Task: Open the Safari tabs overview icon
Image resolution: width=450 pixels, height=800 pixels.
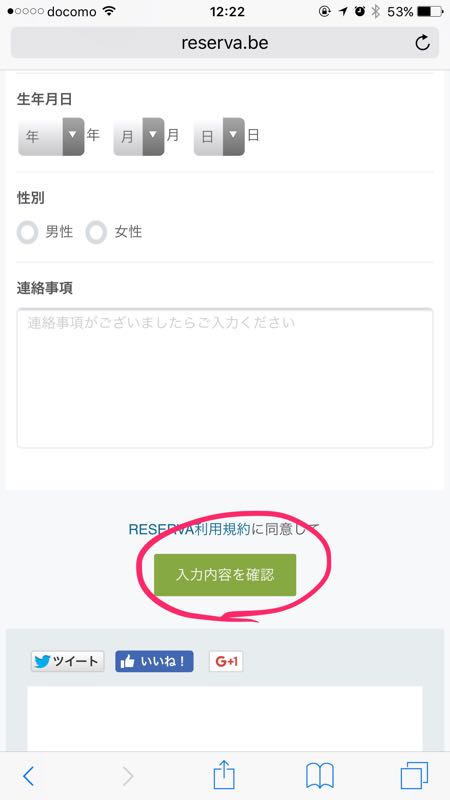Action: coord(414,776)
